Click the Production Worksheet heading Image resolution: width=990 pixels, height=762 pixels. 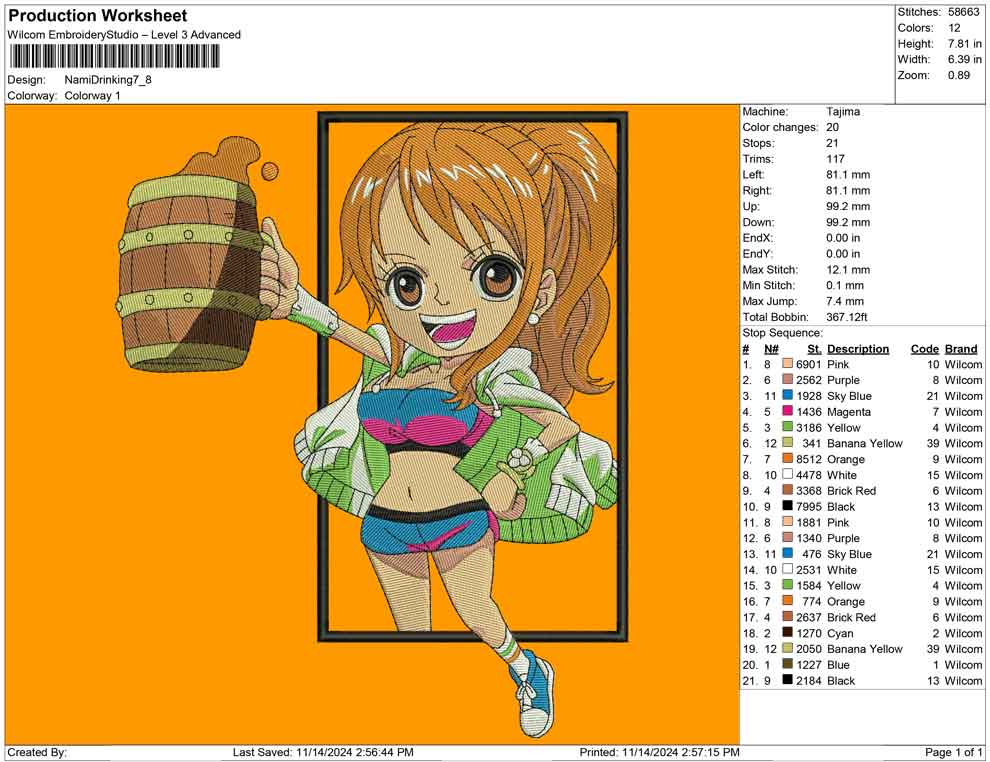pyautogui.click(x=97, y=16)
